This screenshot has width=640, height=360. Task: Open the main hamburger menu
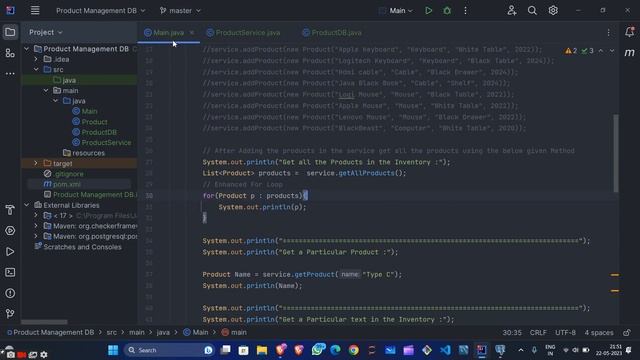[35, 10]
